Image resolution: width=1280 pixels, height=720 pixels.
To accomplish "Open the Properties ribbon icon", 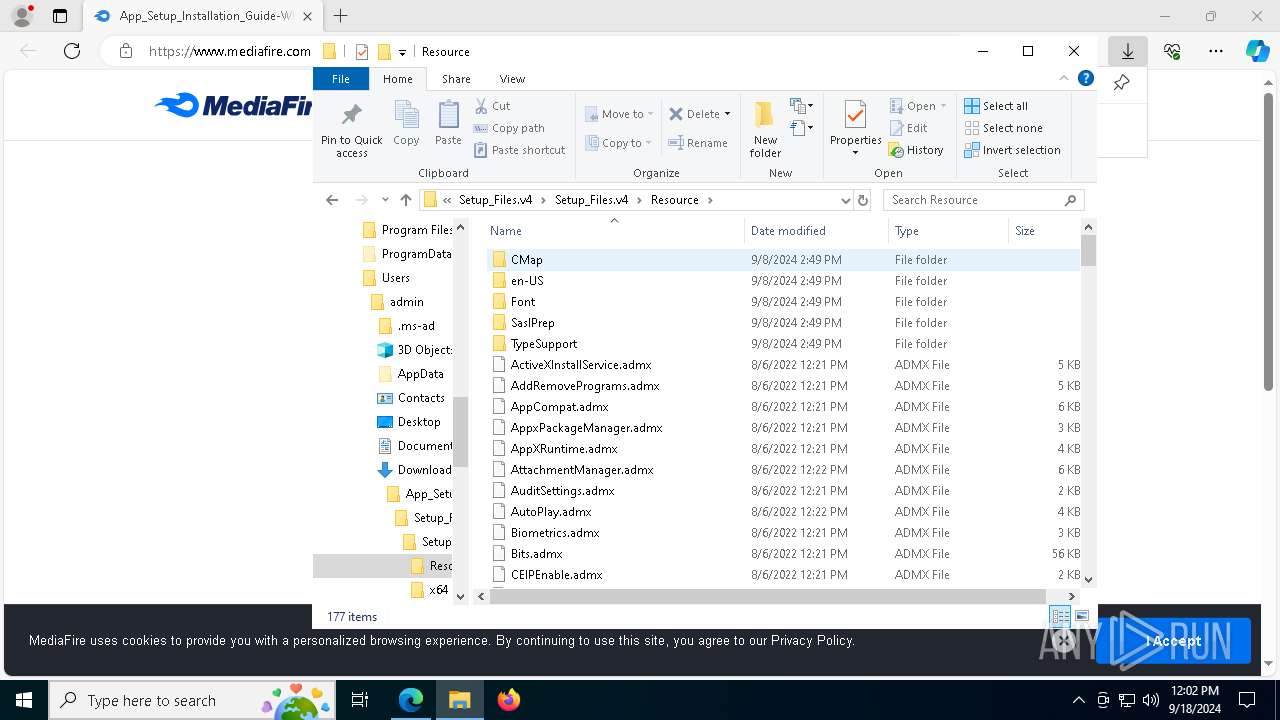I will pos(855,129).
